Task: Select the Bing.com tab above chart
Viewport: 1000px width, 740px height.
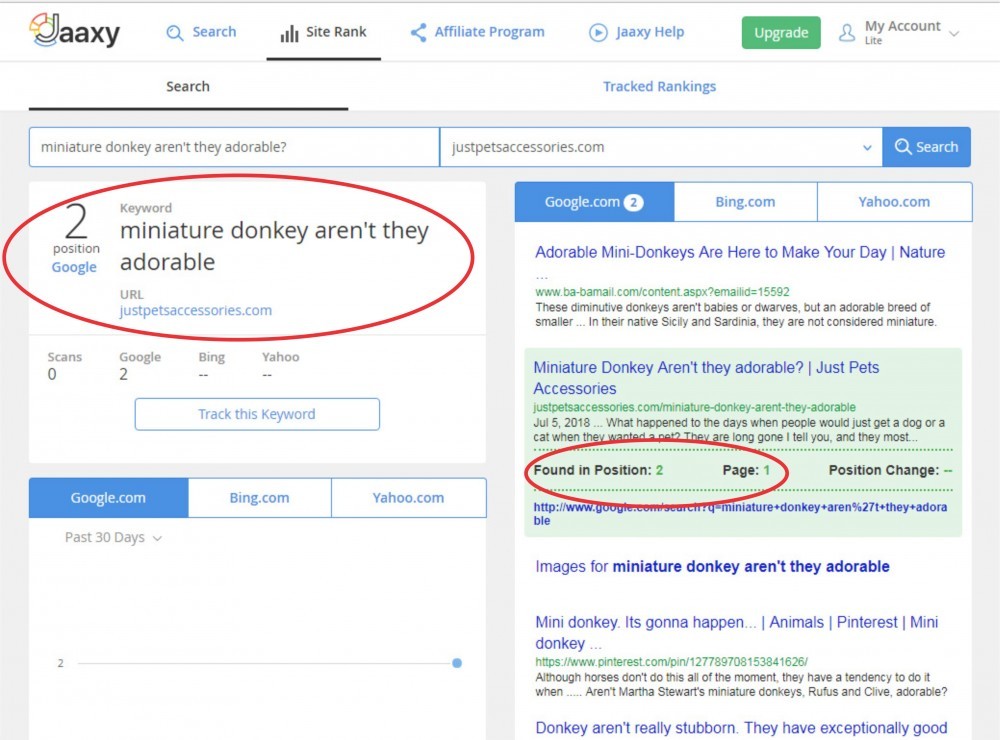Action: tap(260, 498)
